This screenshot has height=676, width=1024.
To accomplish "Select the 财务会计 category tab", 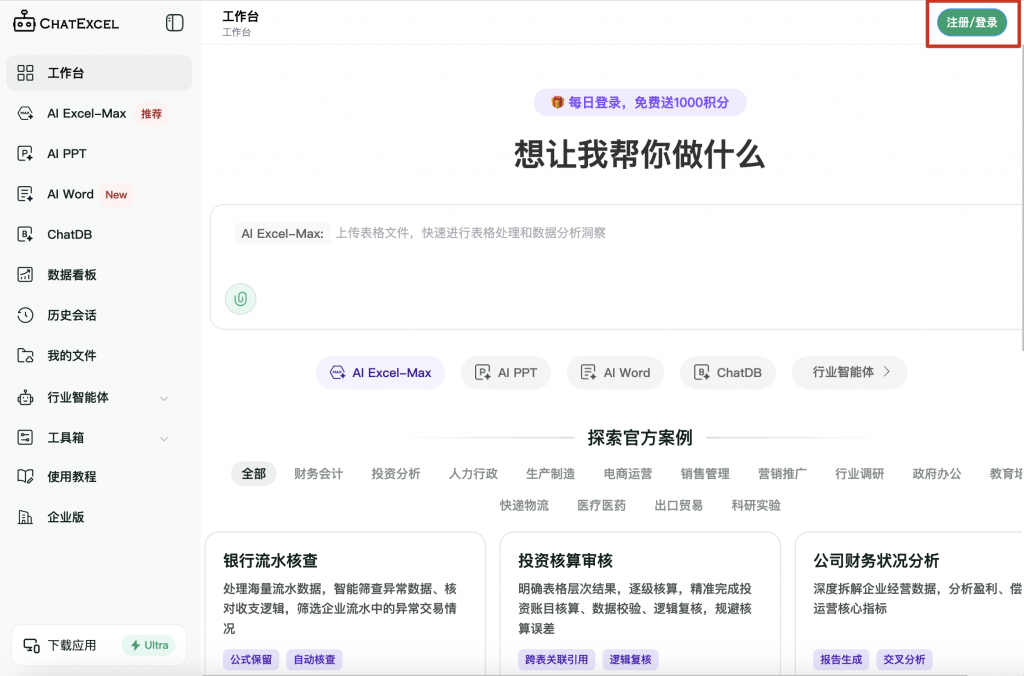I will pyautogui.click(x=318, y=474).
